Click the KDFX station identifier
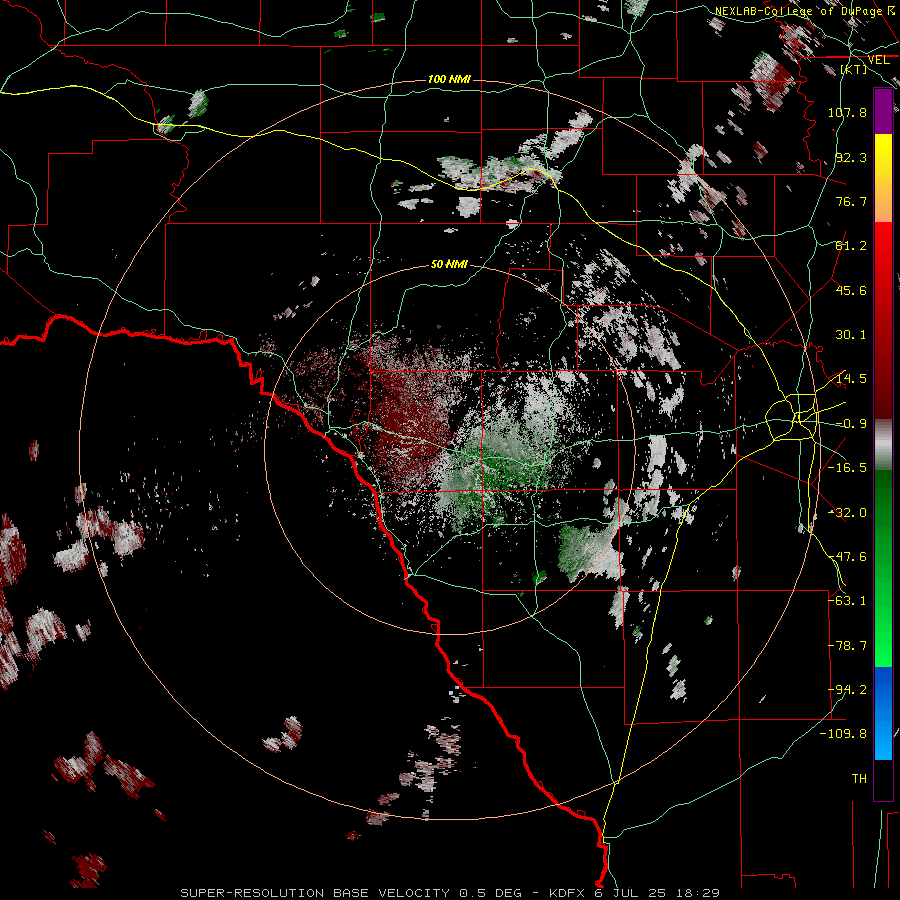 [x=567, y=893]
